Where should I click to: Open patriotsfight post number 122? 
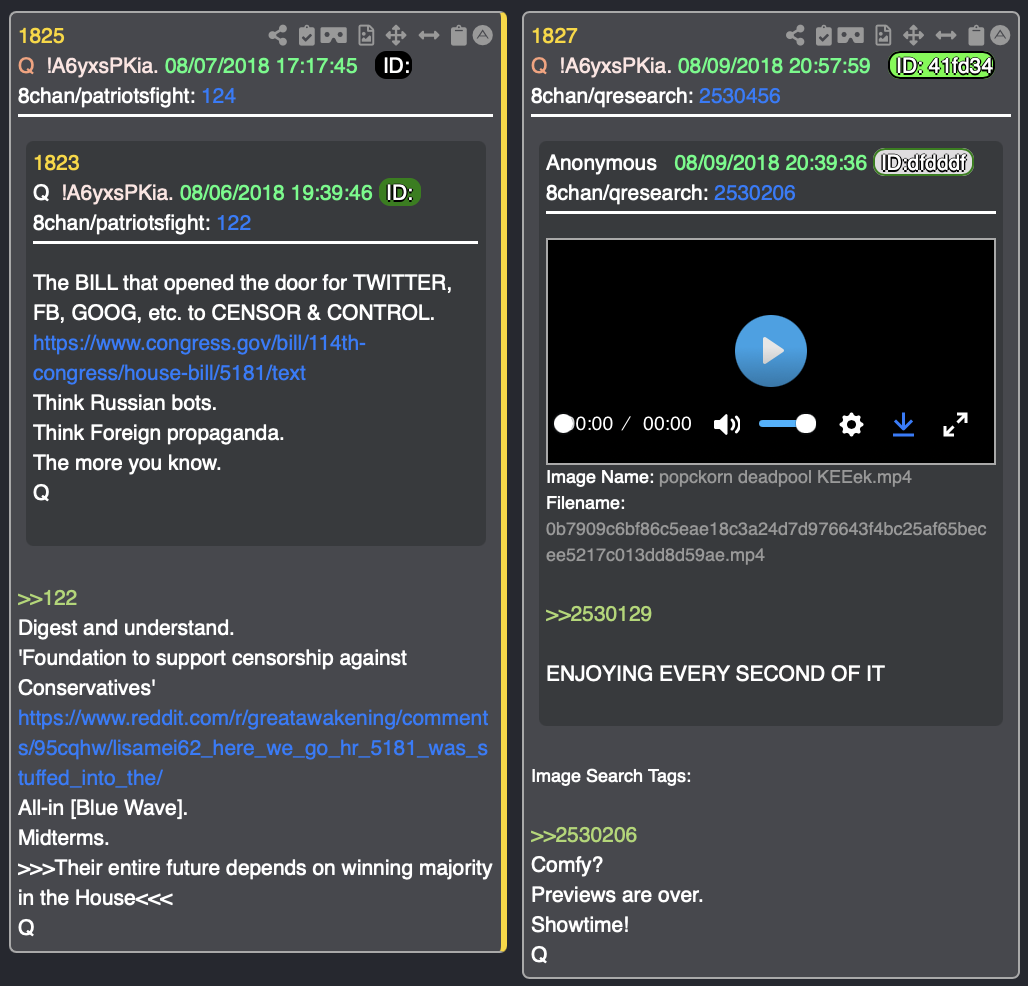click(x=233, y=223)
